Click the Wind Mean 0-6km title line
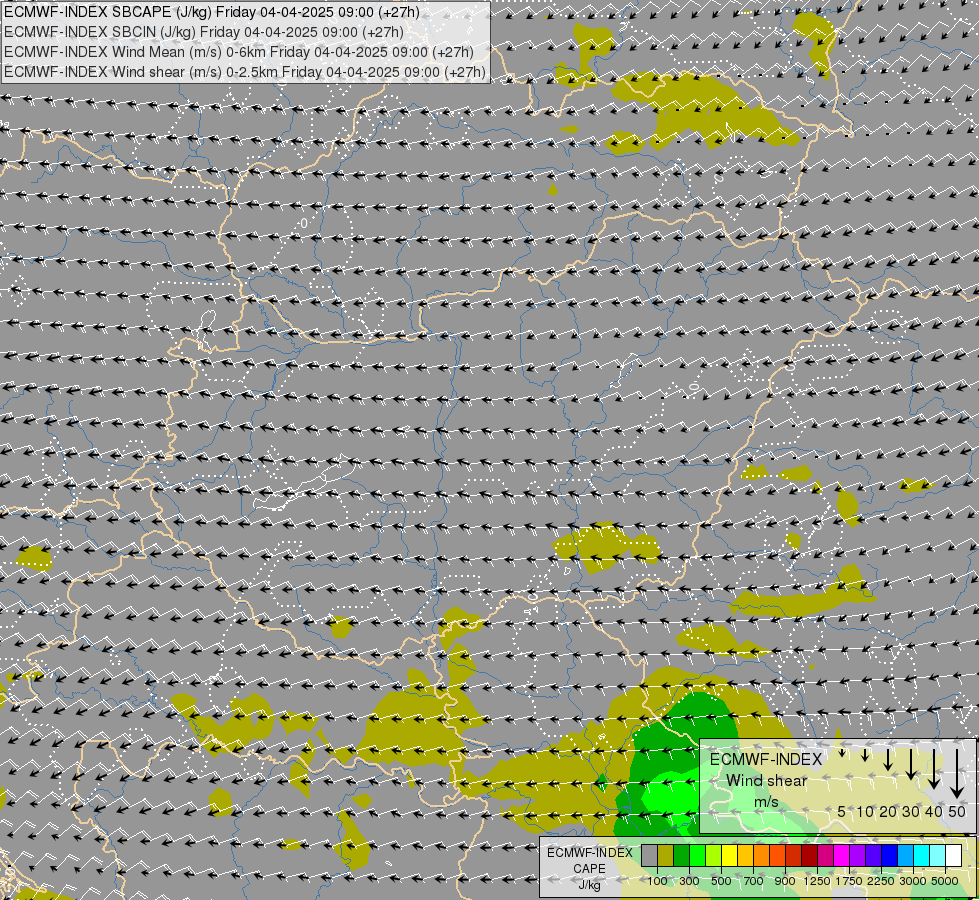The image size is (979, 900). [239, 52]
